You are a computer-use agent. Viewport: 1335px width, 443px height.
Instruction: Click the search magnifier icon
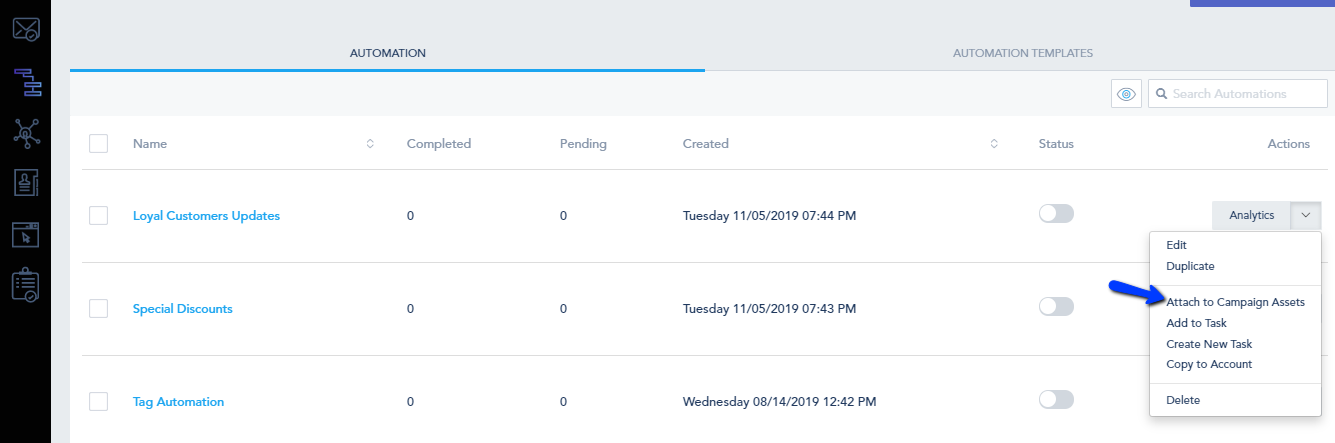pos(1161,94)
